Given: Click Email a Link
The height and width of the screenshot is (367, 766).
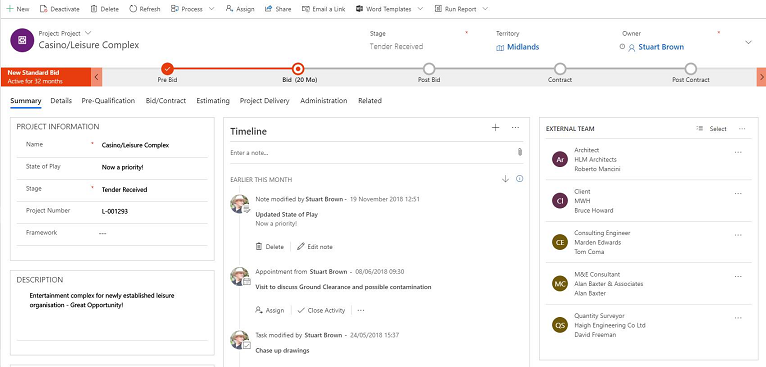Looking at the screenshot, I should 323,9.
